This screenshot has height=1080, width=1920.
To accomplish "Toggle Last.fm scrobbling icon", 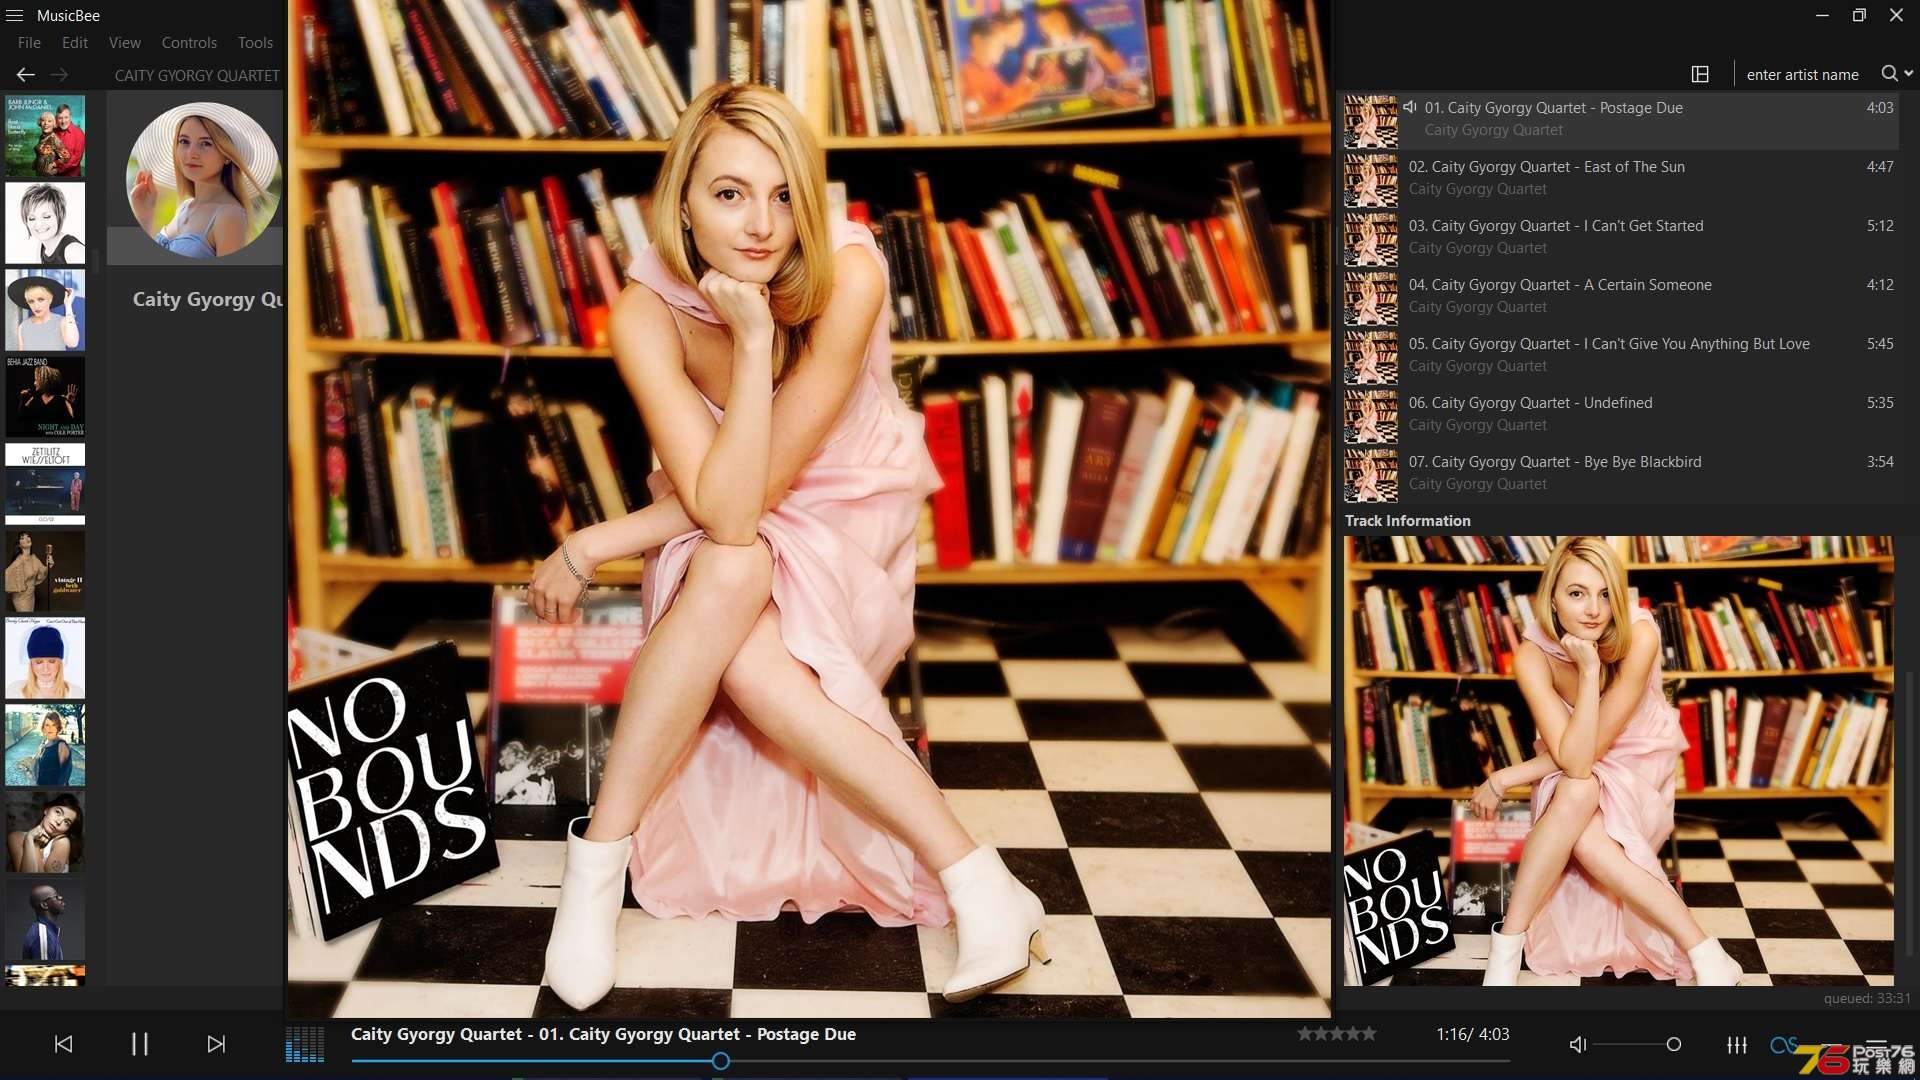I will click(1783, 1044).
